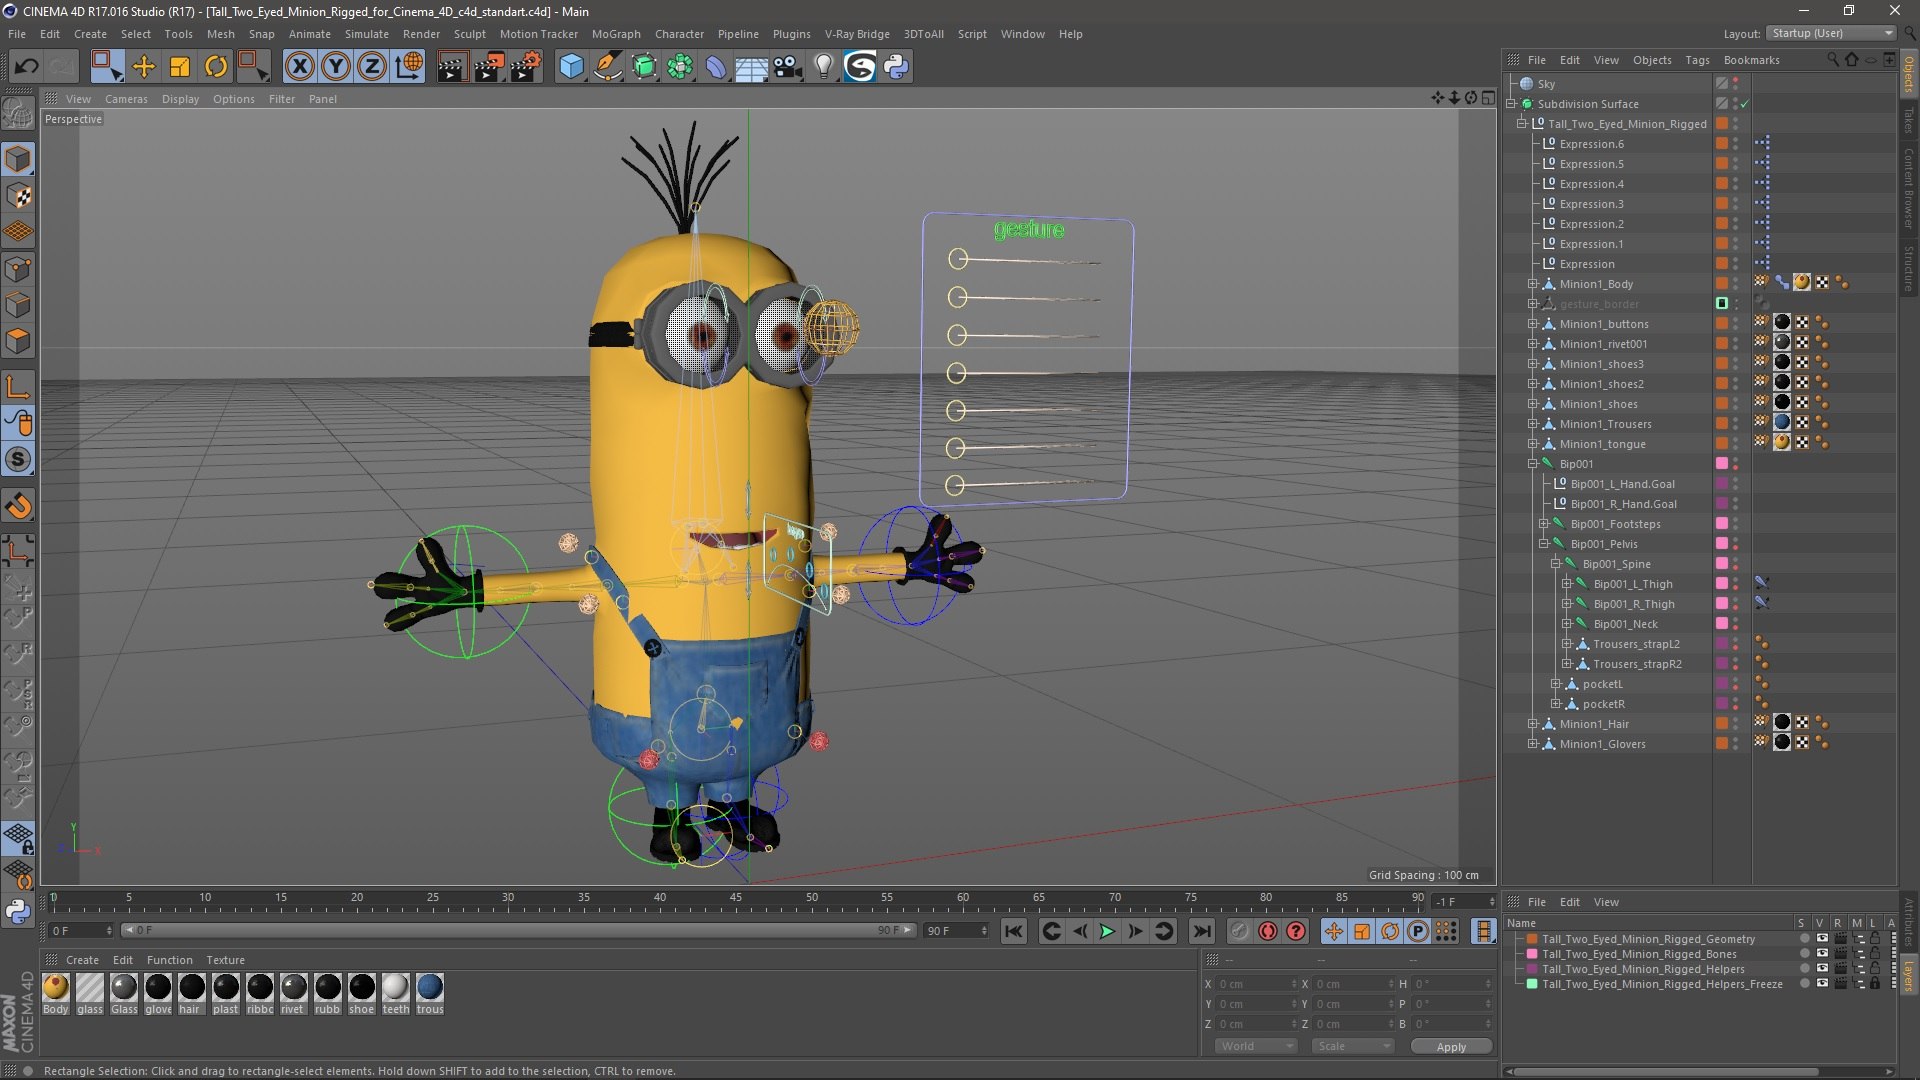Collapse the Bip001 hierarchy
Viewport: 1920px width, 1080px height.
point(1532,464)
